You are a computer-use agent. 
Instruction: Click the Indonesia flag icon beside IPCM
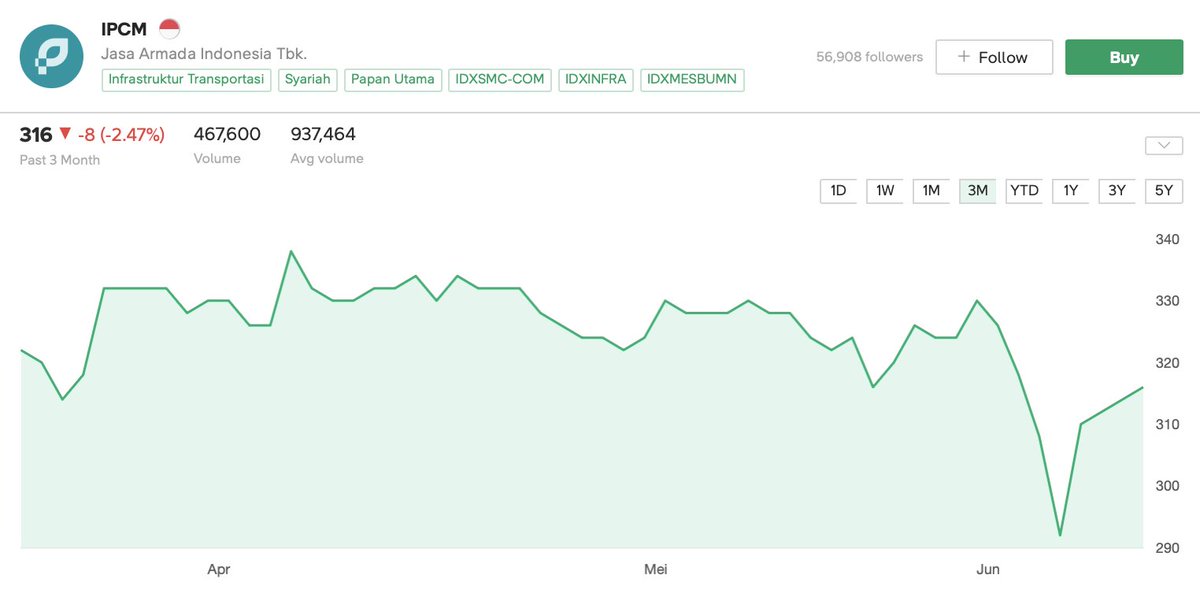point(170,29)
